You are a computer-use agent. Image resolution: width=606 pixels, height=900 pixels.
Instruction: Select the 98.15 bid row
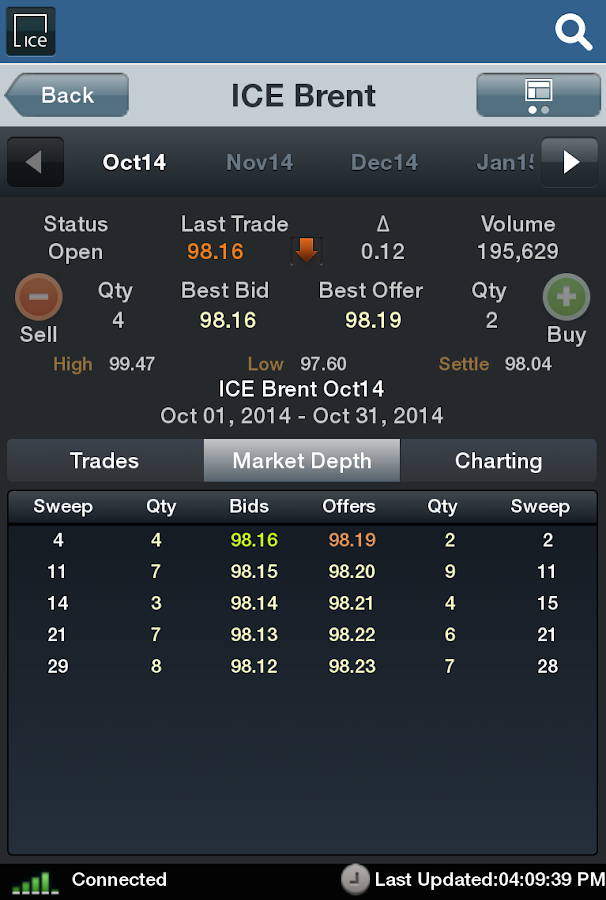[x=254, y=572]
